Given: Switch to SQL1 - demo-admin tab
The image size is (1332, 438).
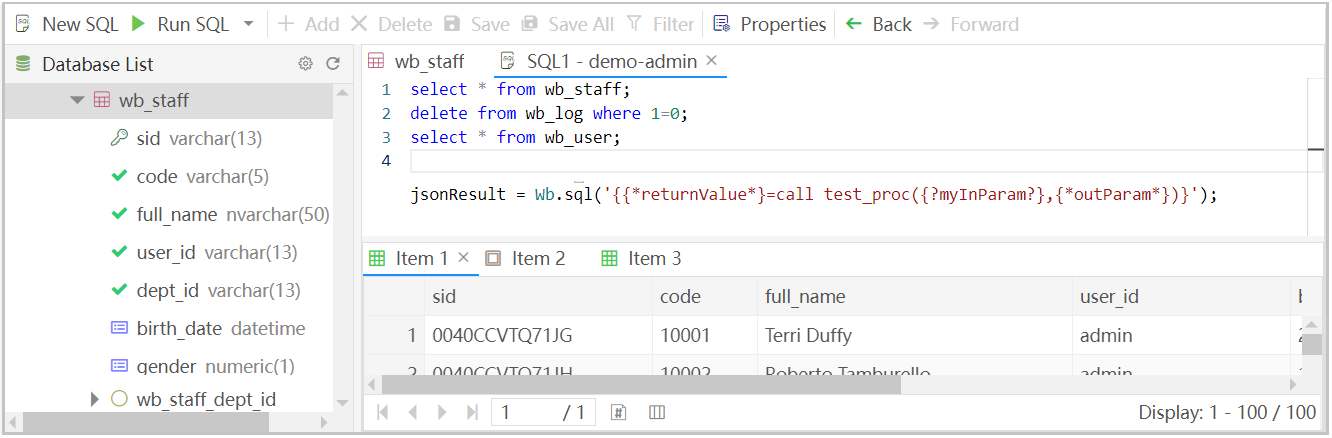Looking at the screenshot, I should (610, 61).
